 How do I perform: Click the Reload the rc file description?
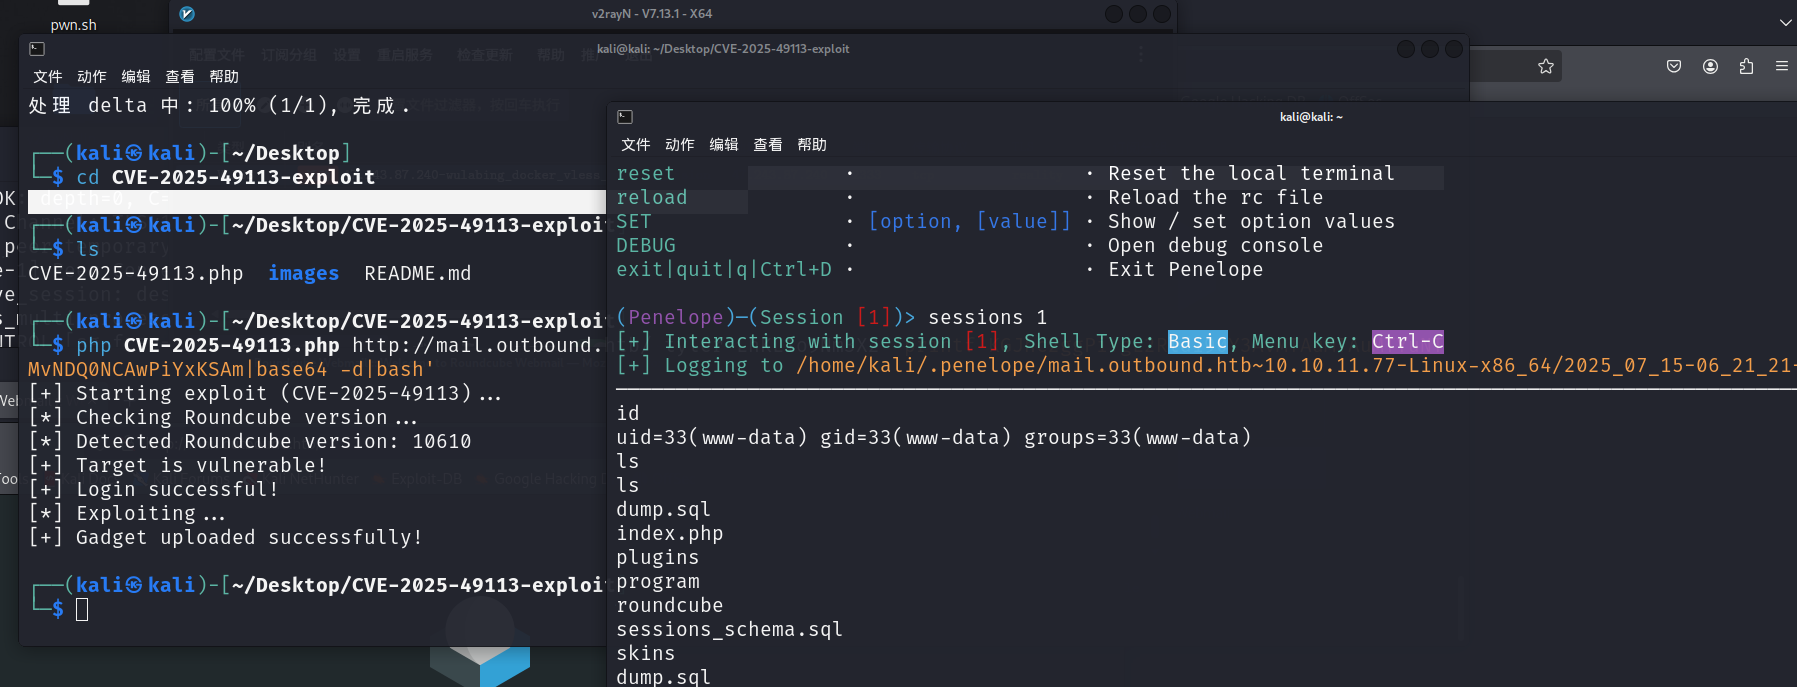1215,198
